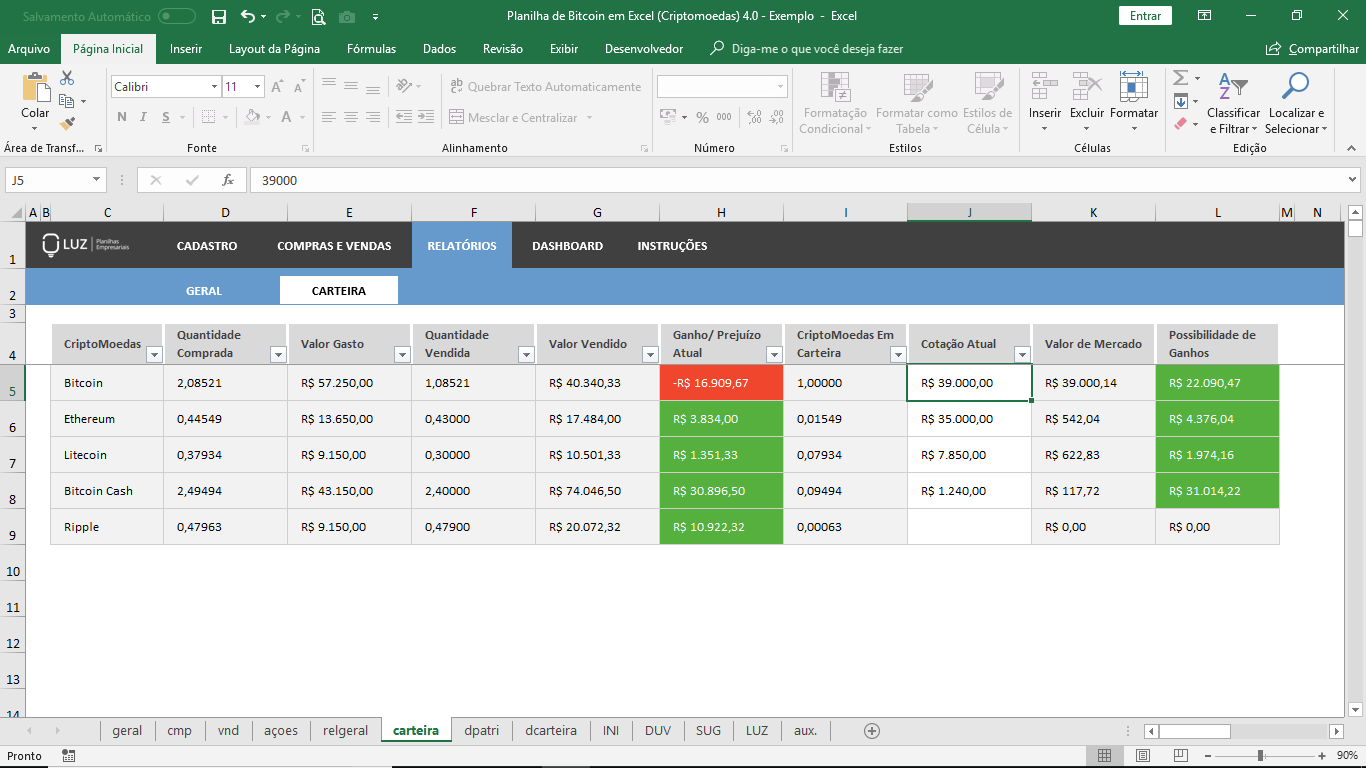Image resolution: width=1366 pixels, height=768 pixels.
Task: Click the Classificar e Filtrar icon
Action: click(1233, 87)
